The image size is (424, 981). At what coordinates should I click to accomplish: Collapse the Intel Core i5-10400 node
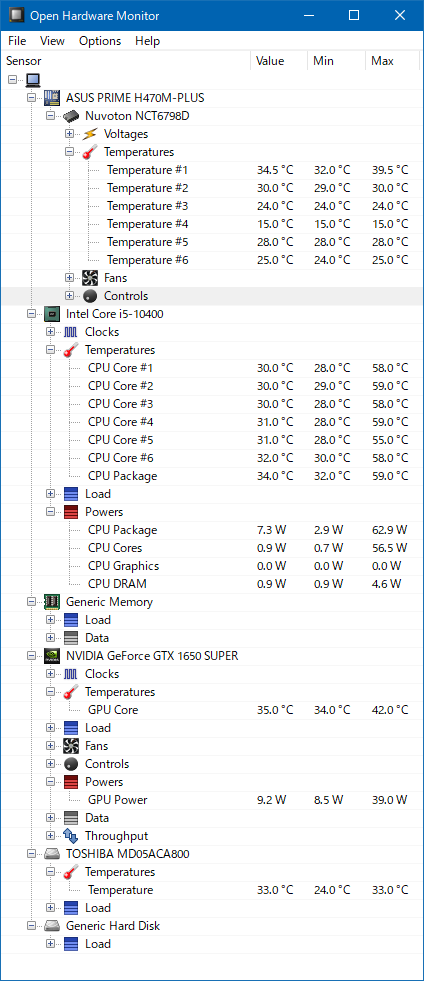(31, 314)
